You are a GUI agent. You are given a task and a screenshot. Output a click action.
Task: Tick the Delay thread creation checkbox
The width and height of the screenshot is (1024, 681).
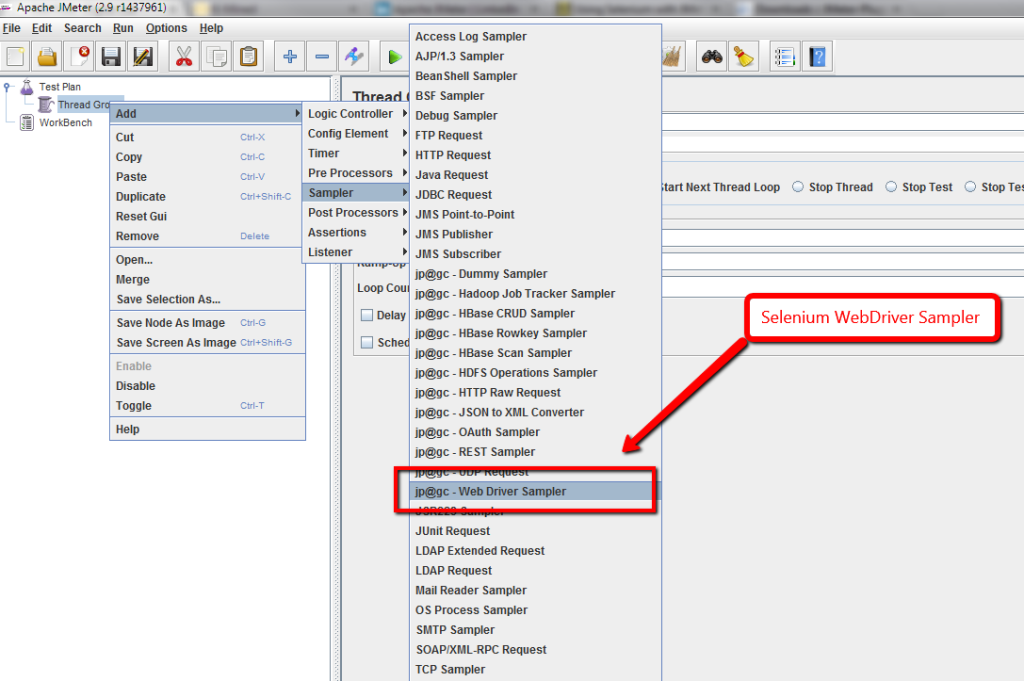pos(367,315)
